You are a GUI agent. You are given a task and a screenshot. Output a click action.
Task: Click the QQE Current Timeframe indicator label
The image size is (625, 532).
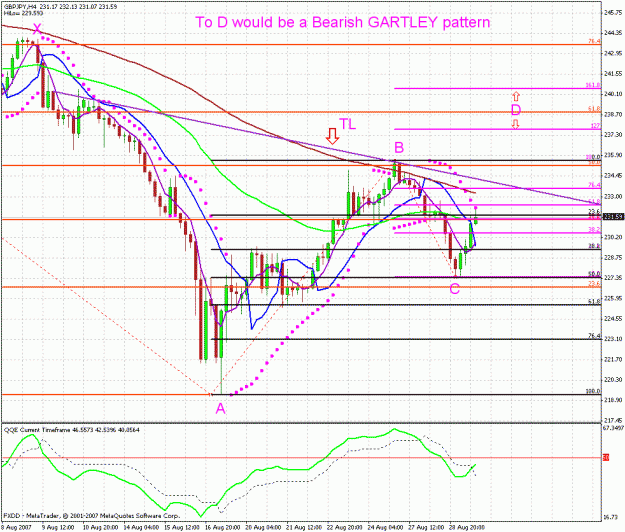71,430
